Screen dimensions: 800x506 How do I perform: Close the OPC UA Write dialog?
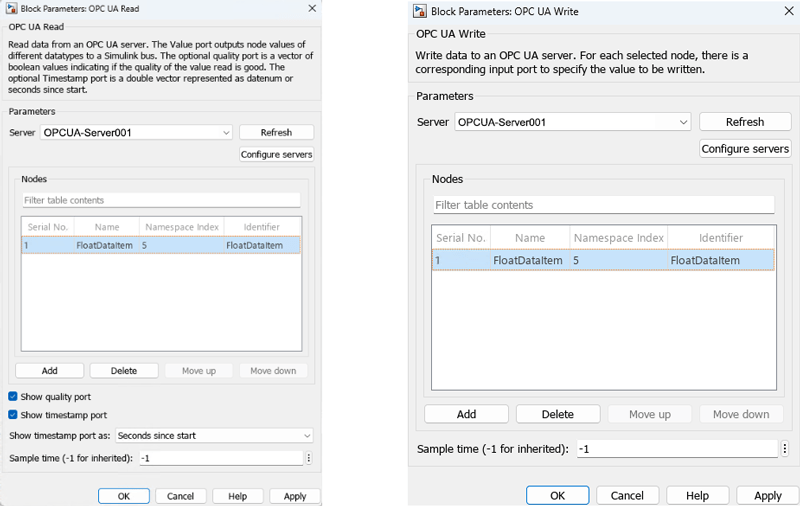789,11
